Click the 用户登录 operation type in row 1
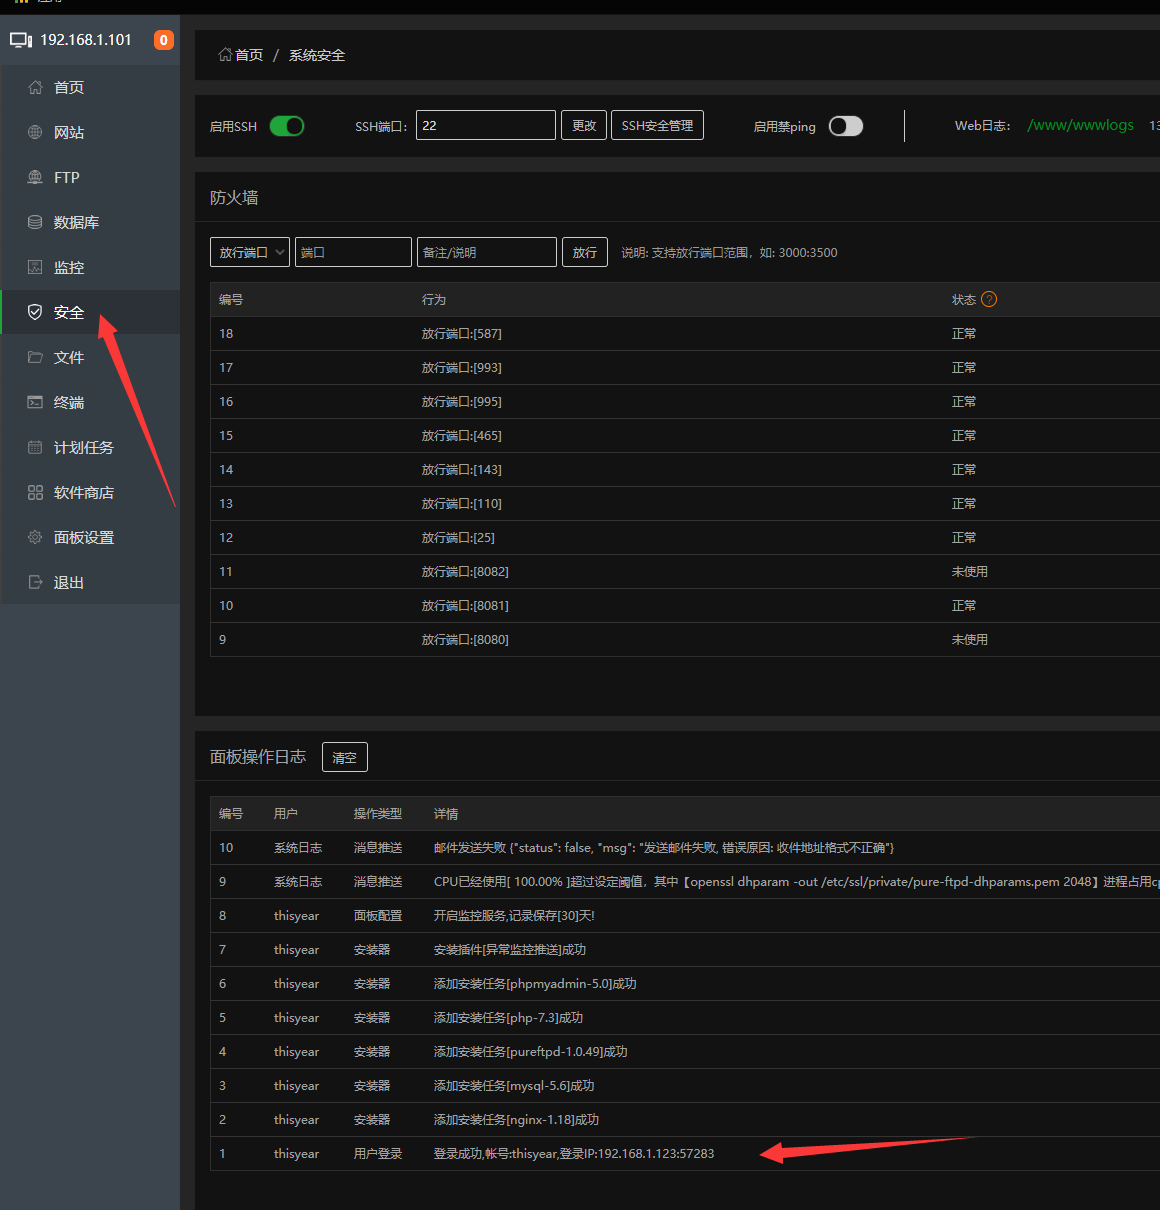 [378, 1154]
